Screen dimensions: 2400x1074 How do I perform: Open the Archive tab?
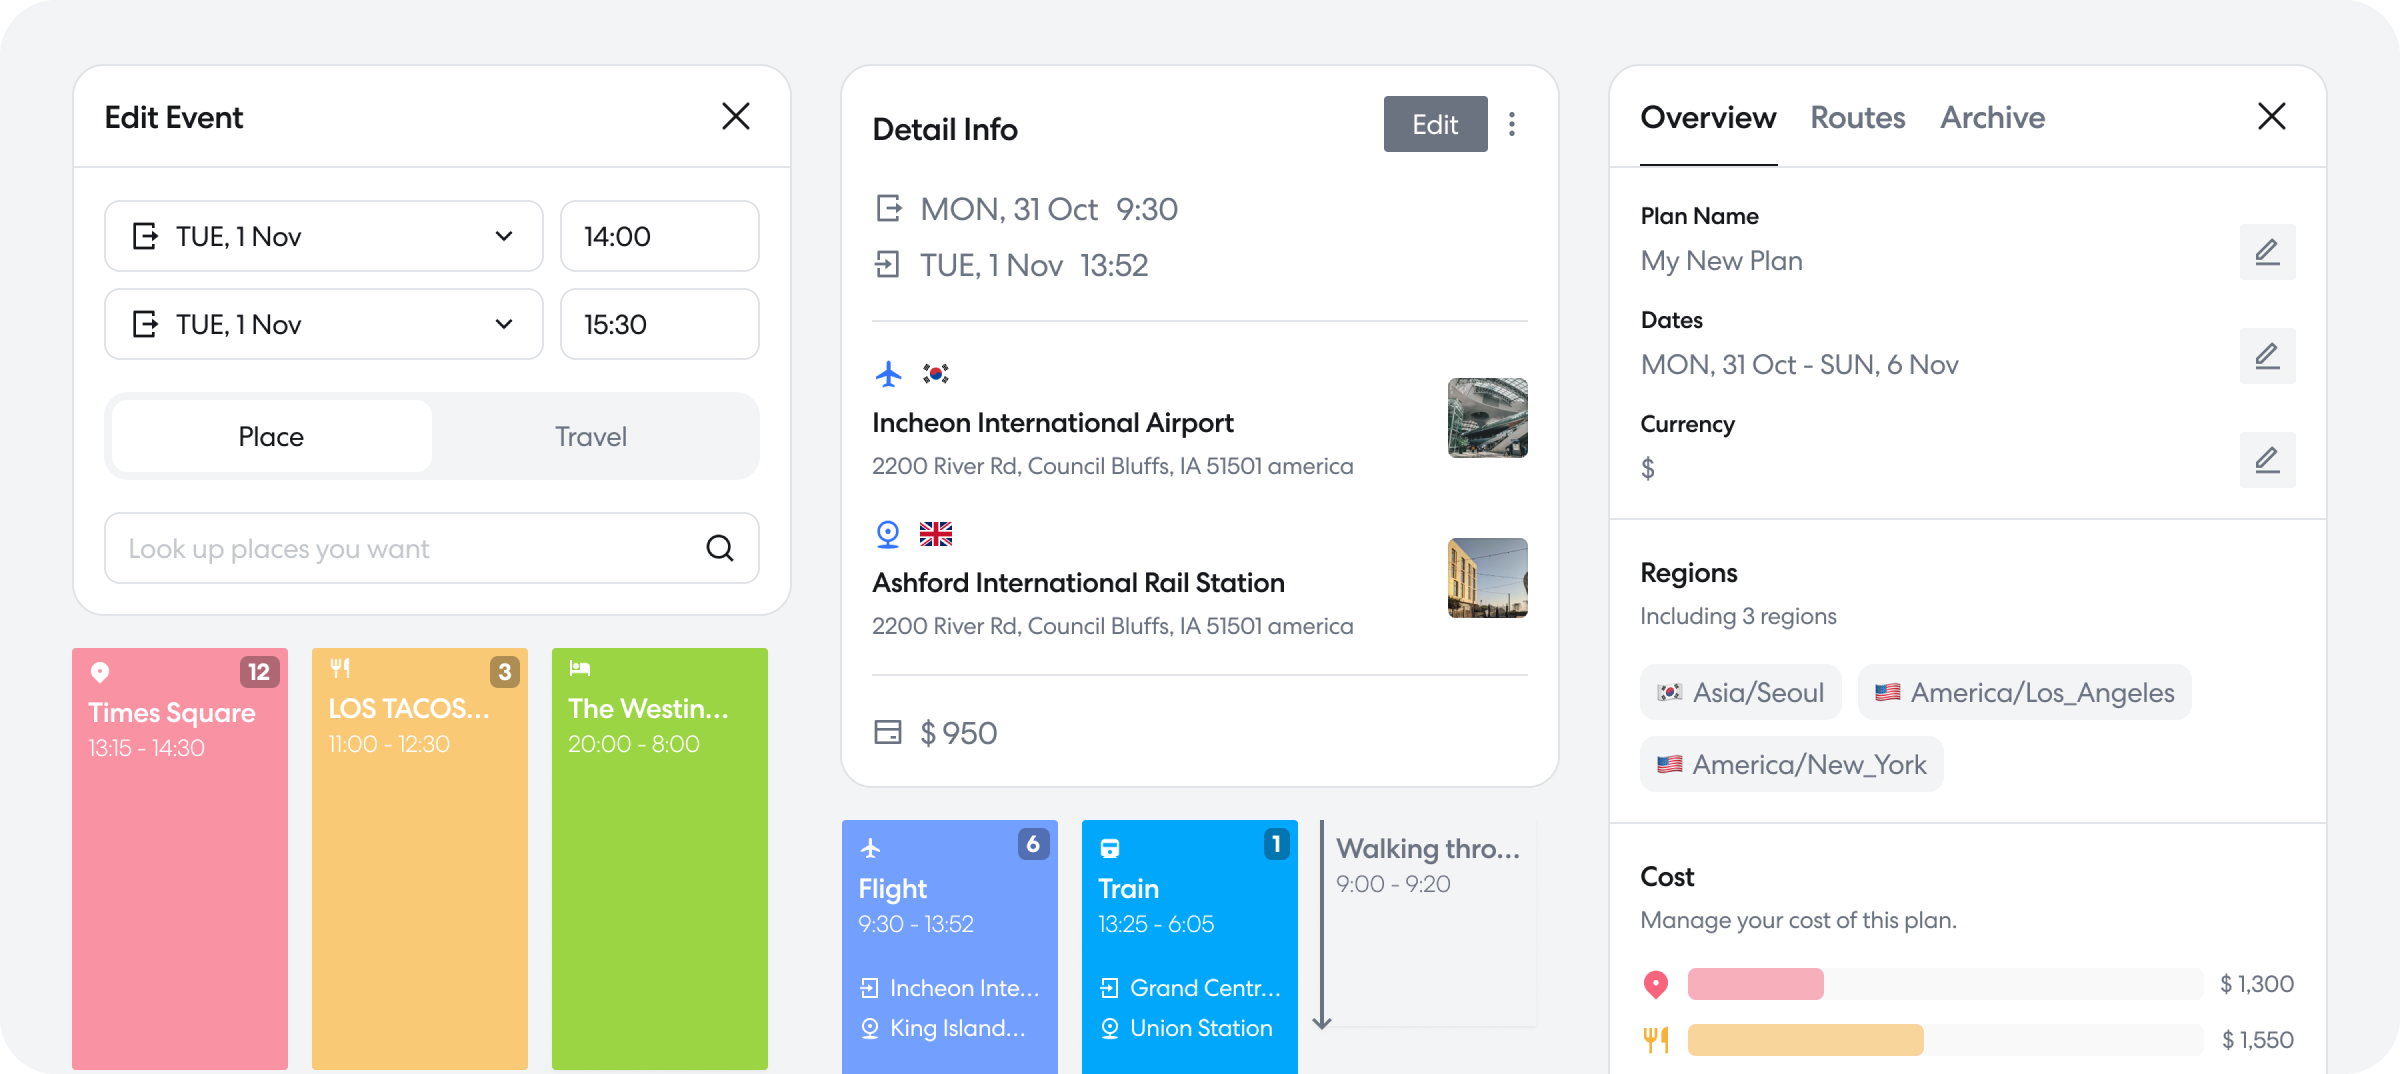1993,118
